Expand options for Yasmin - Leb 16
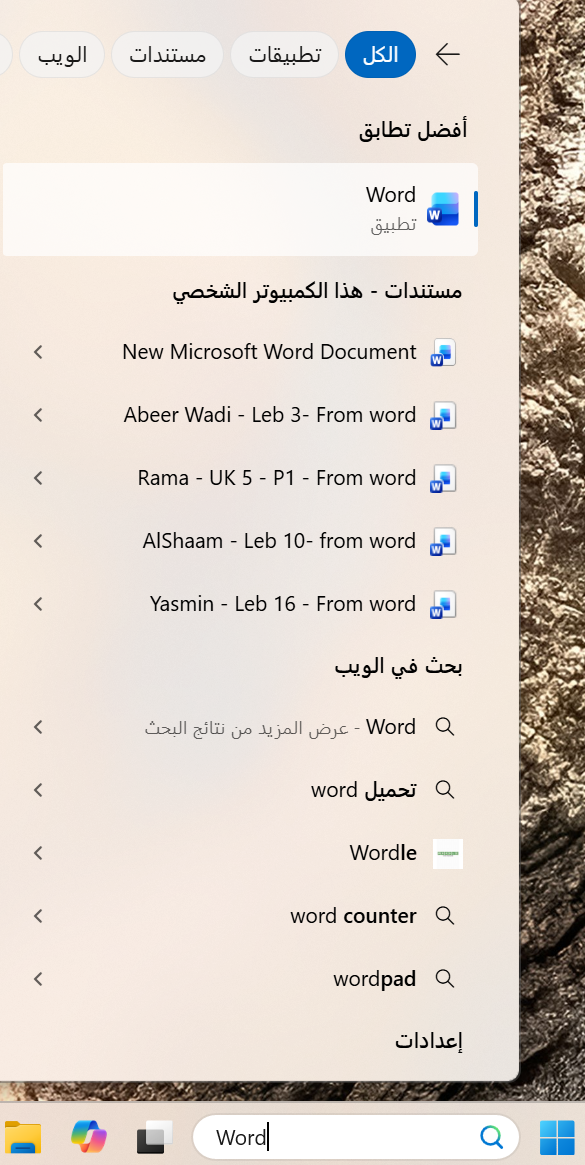The width and height of the screenshot is (585, 1165). tap(39, 605)
